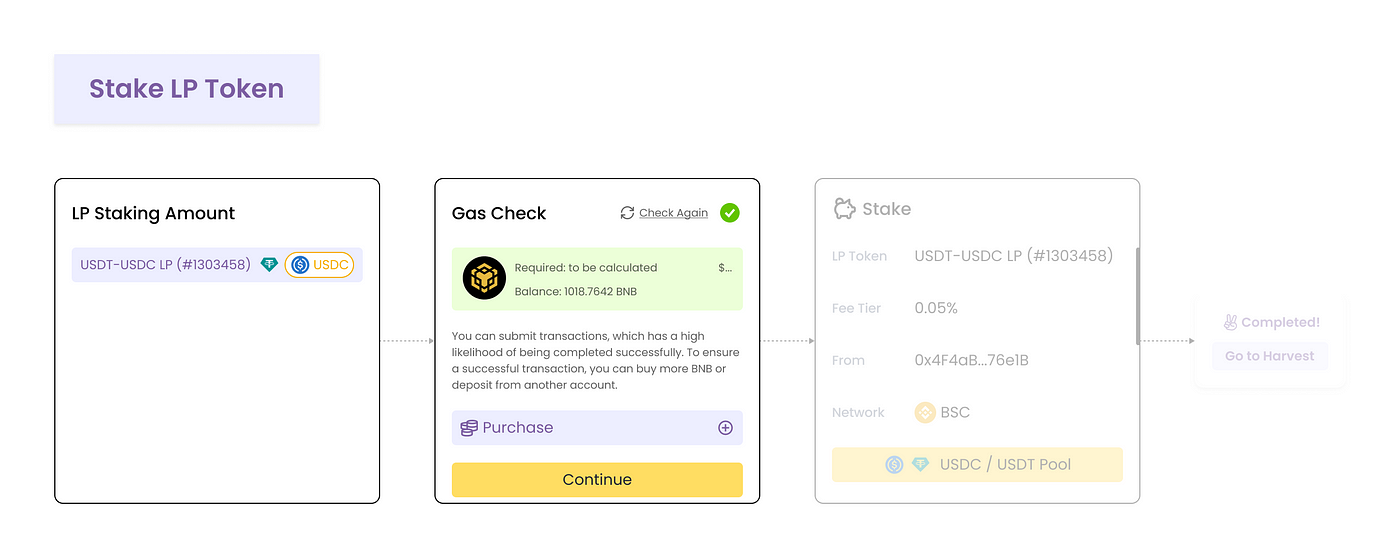Click the BSC network logo icon
The image size is (1400, 558).
[x=925, y=412]
